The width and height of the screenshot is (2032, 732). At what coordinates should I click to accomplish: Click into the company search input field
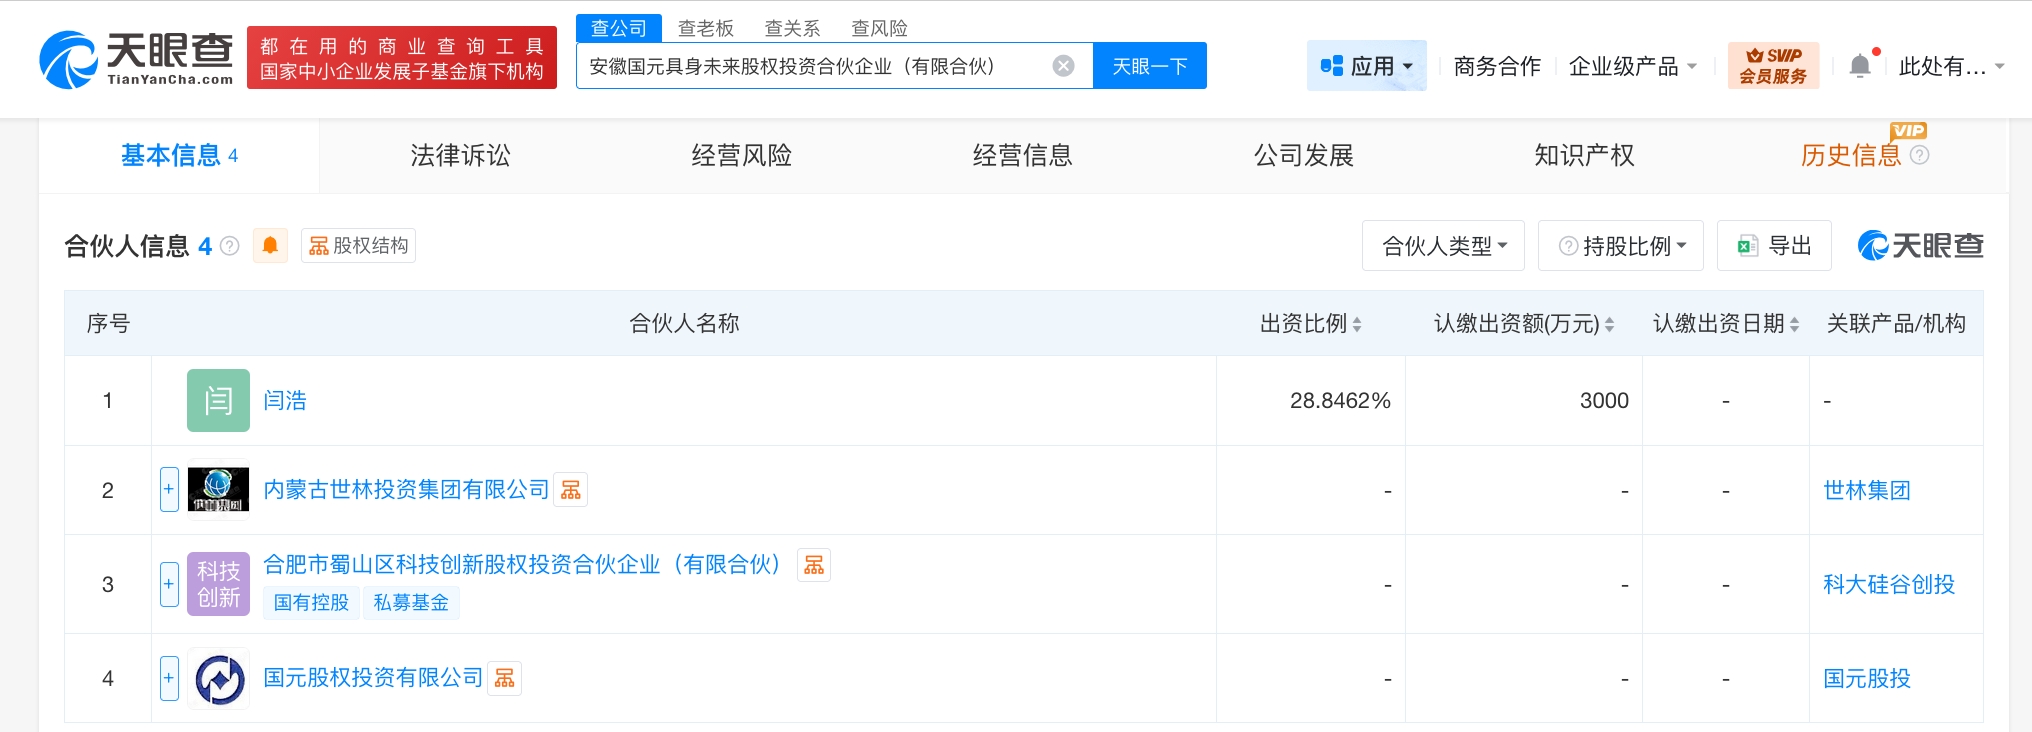810,66
